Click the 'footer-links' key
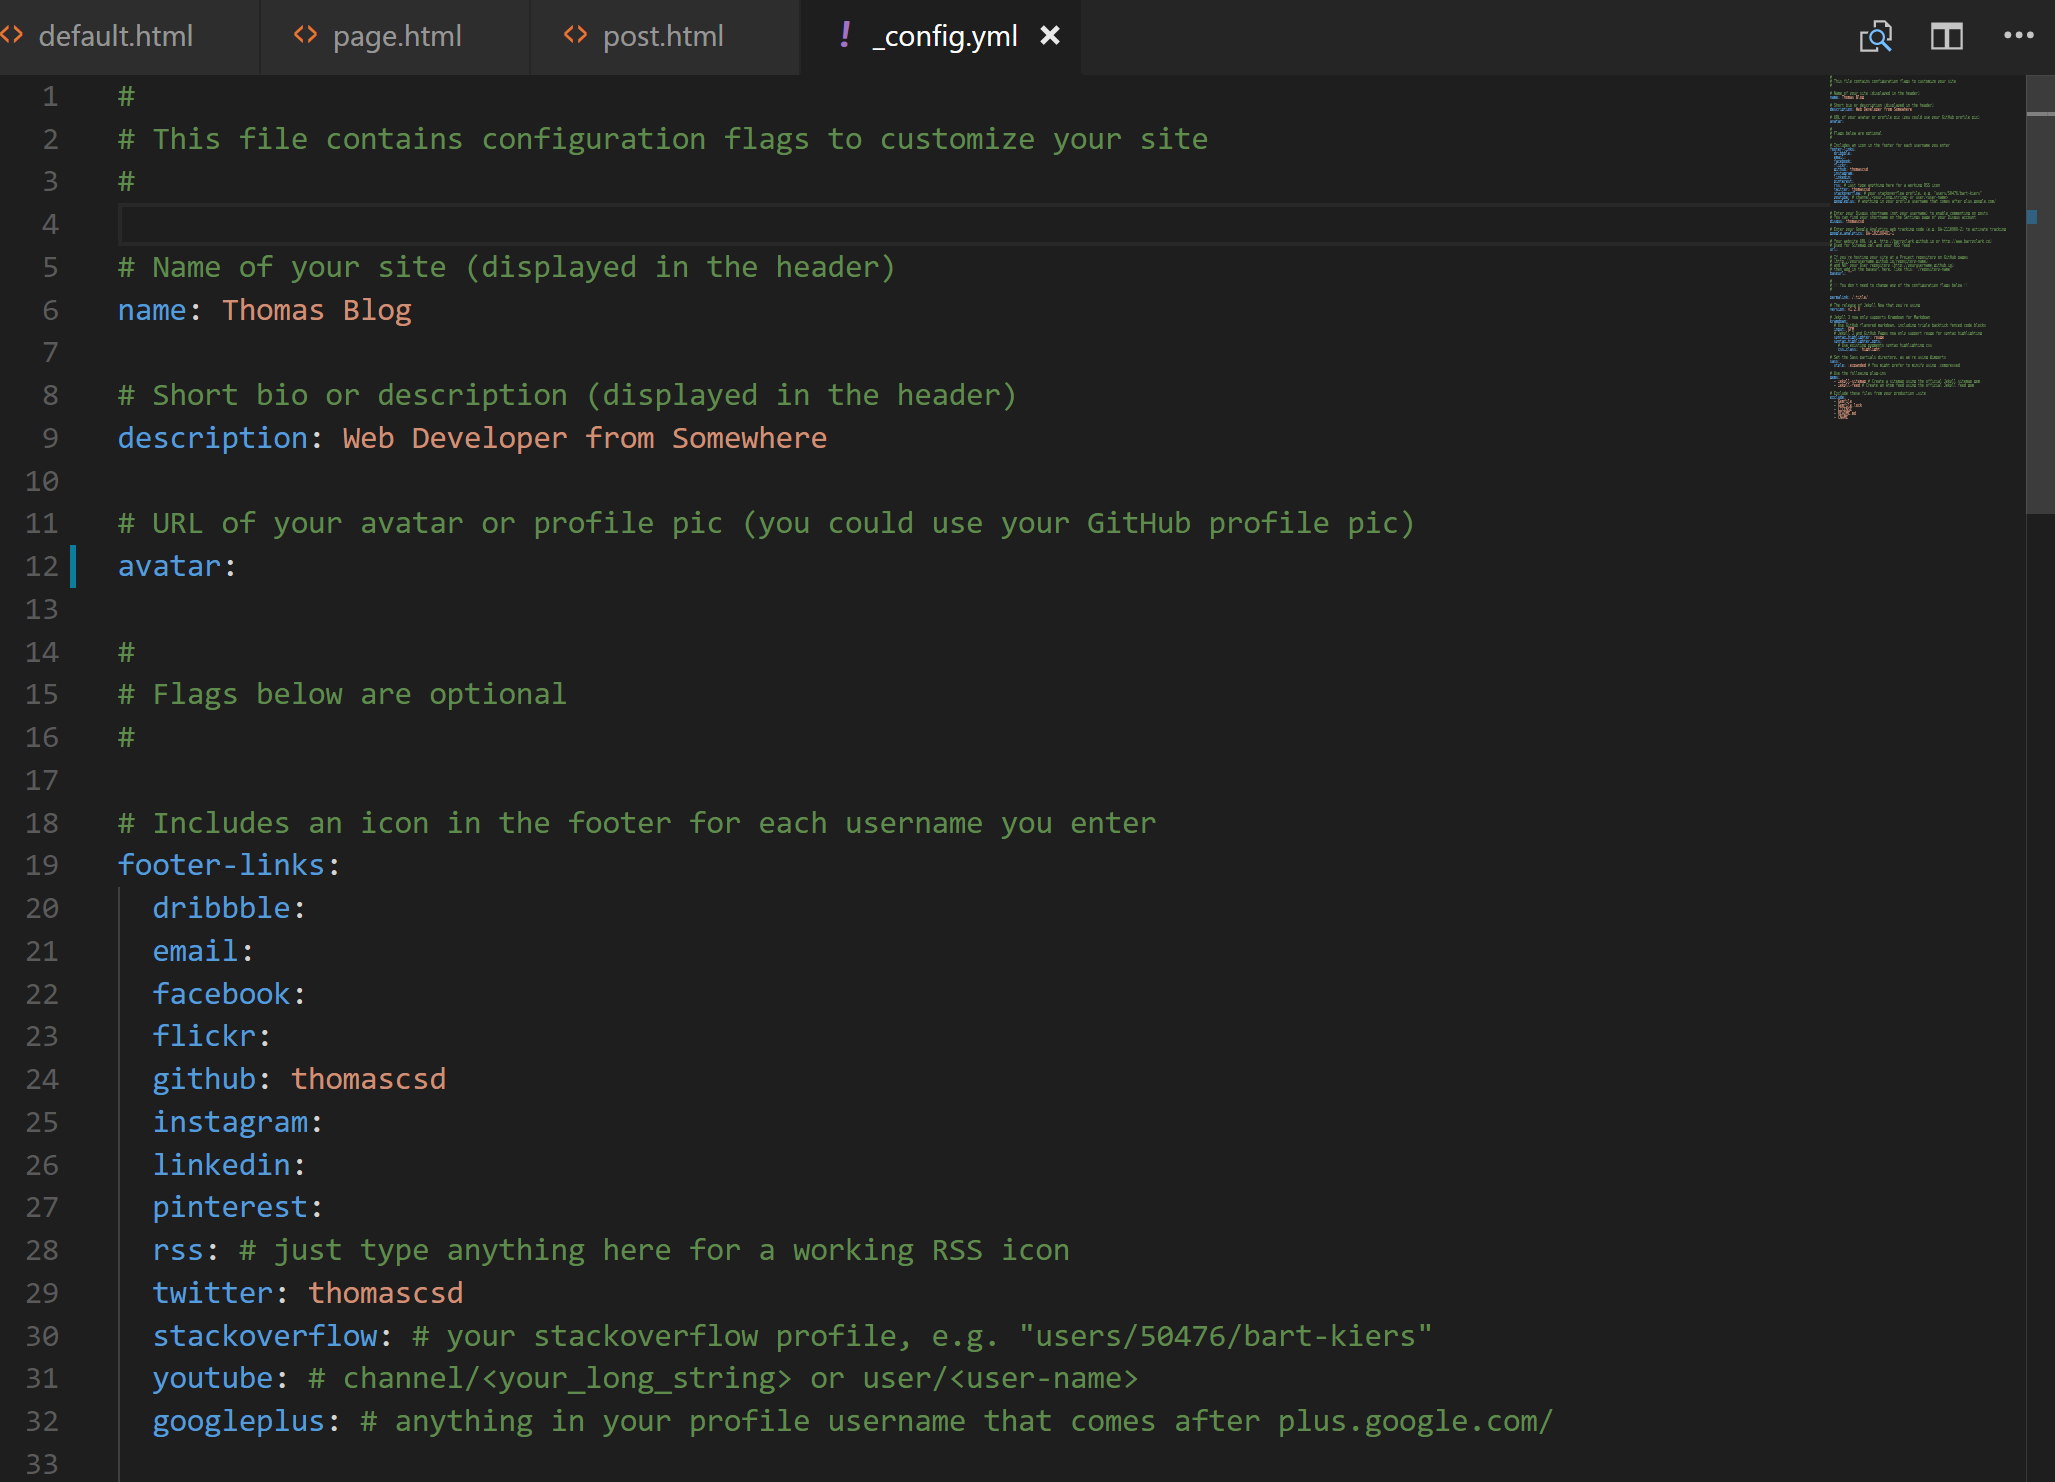The width and height of the screenshot is (2055, 1482). pyautogui.click(x=221, y=866)
